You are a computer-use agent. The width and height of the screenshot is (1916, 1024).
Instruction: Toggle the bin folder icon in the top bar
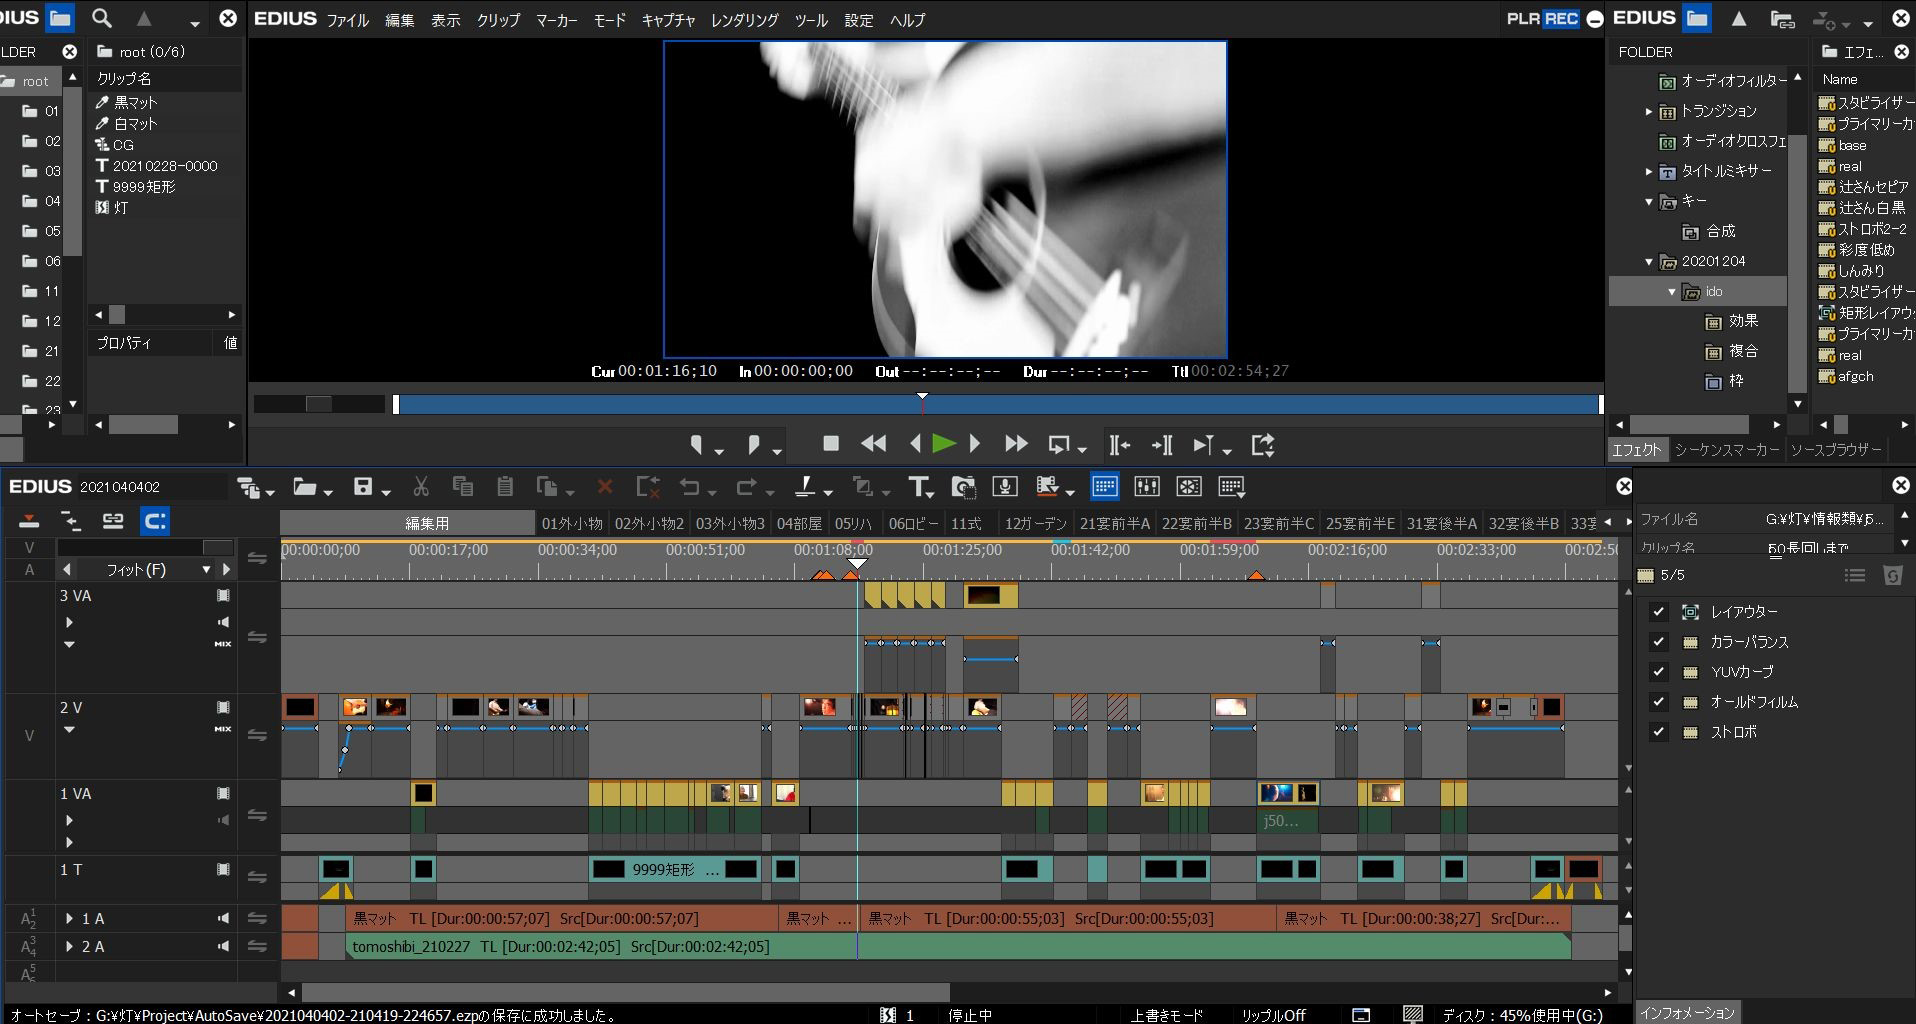60,18
